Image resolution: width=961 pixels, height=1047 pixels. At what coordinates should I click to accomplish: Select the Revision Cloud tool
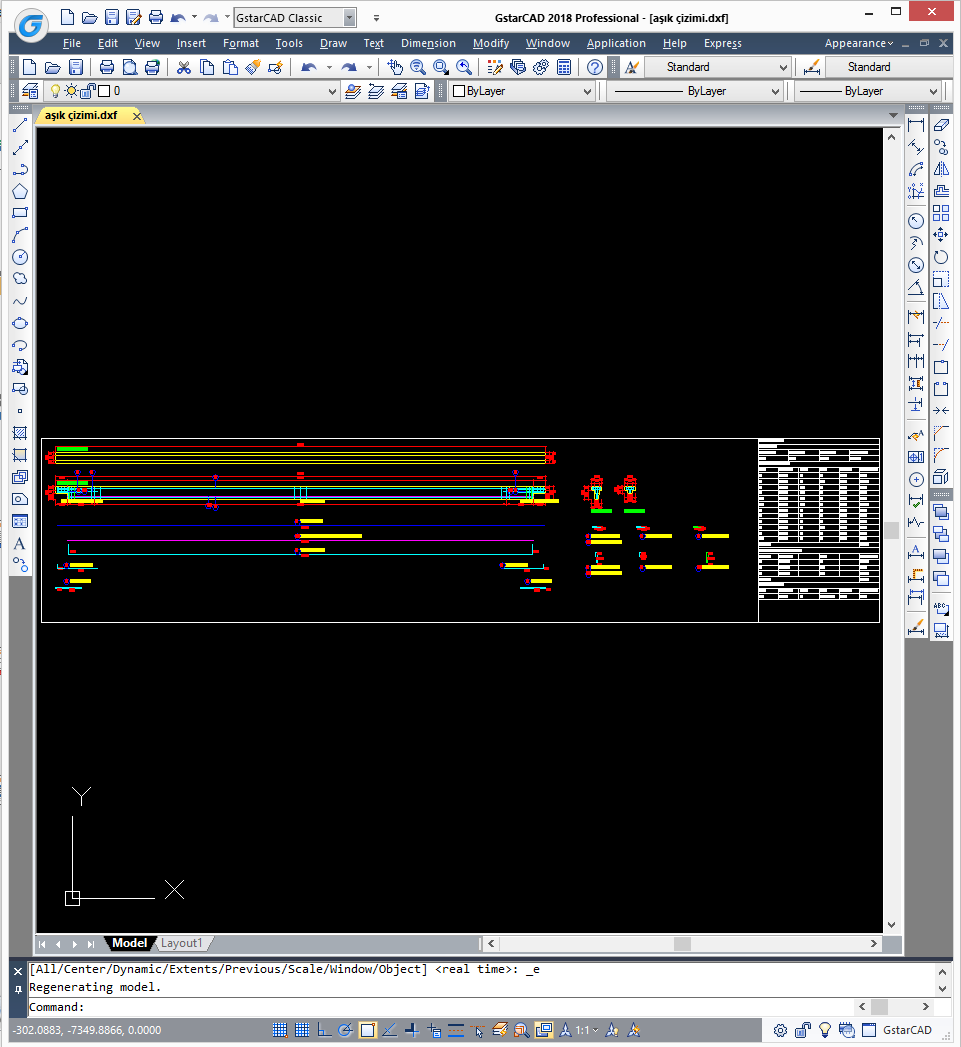click(20, 279)
